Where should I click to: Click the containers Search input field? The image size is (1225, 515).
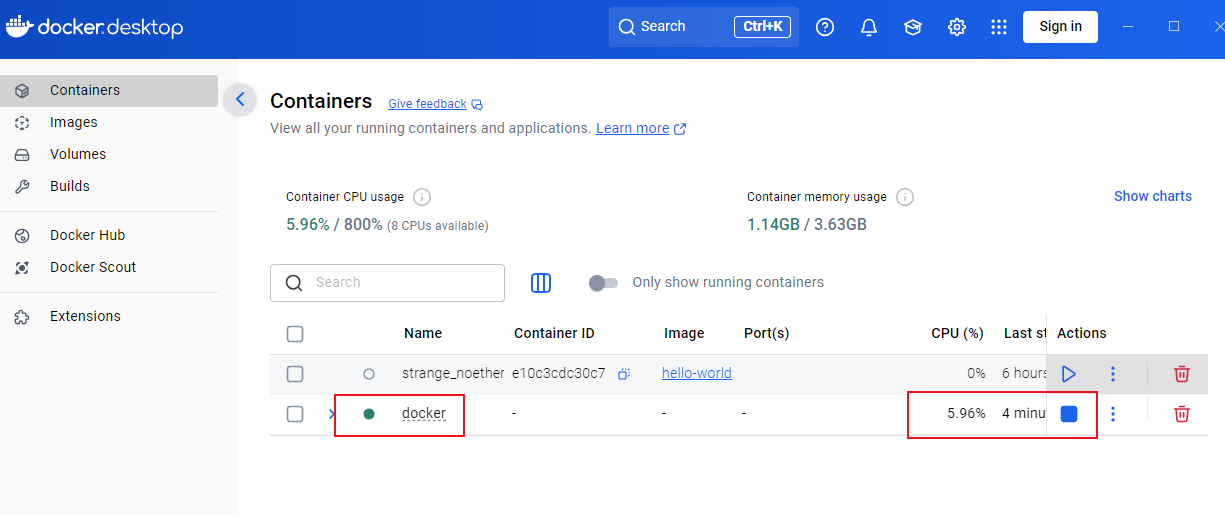(387, 283)
